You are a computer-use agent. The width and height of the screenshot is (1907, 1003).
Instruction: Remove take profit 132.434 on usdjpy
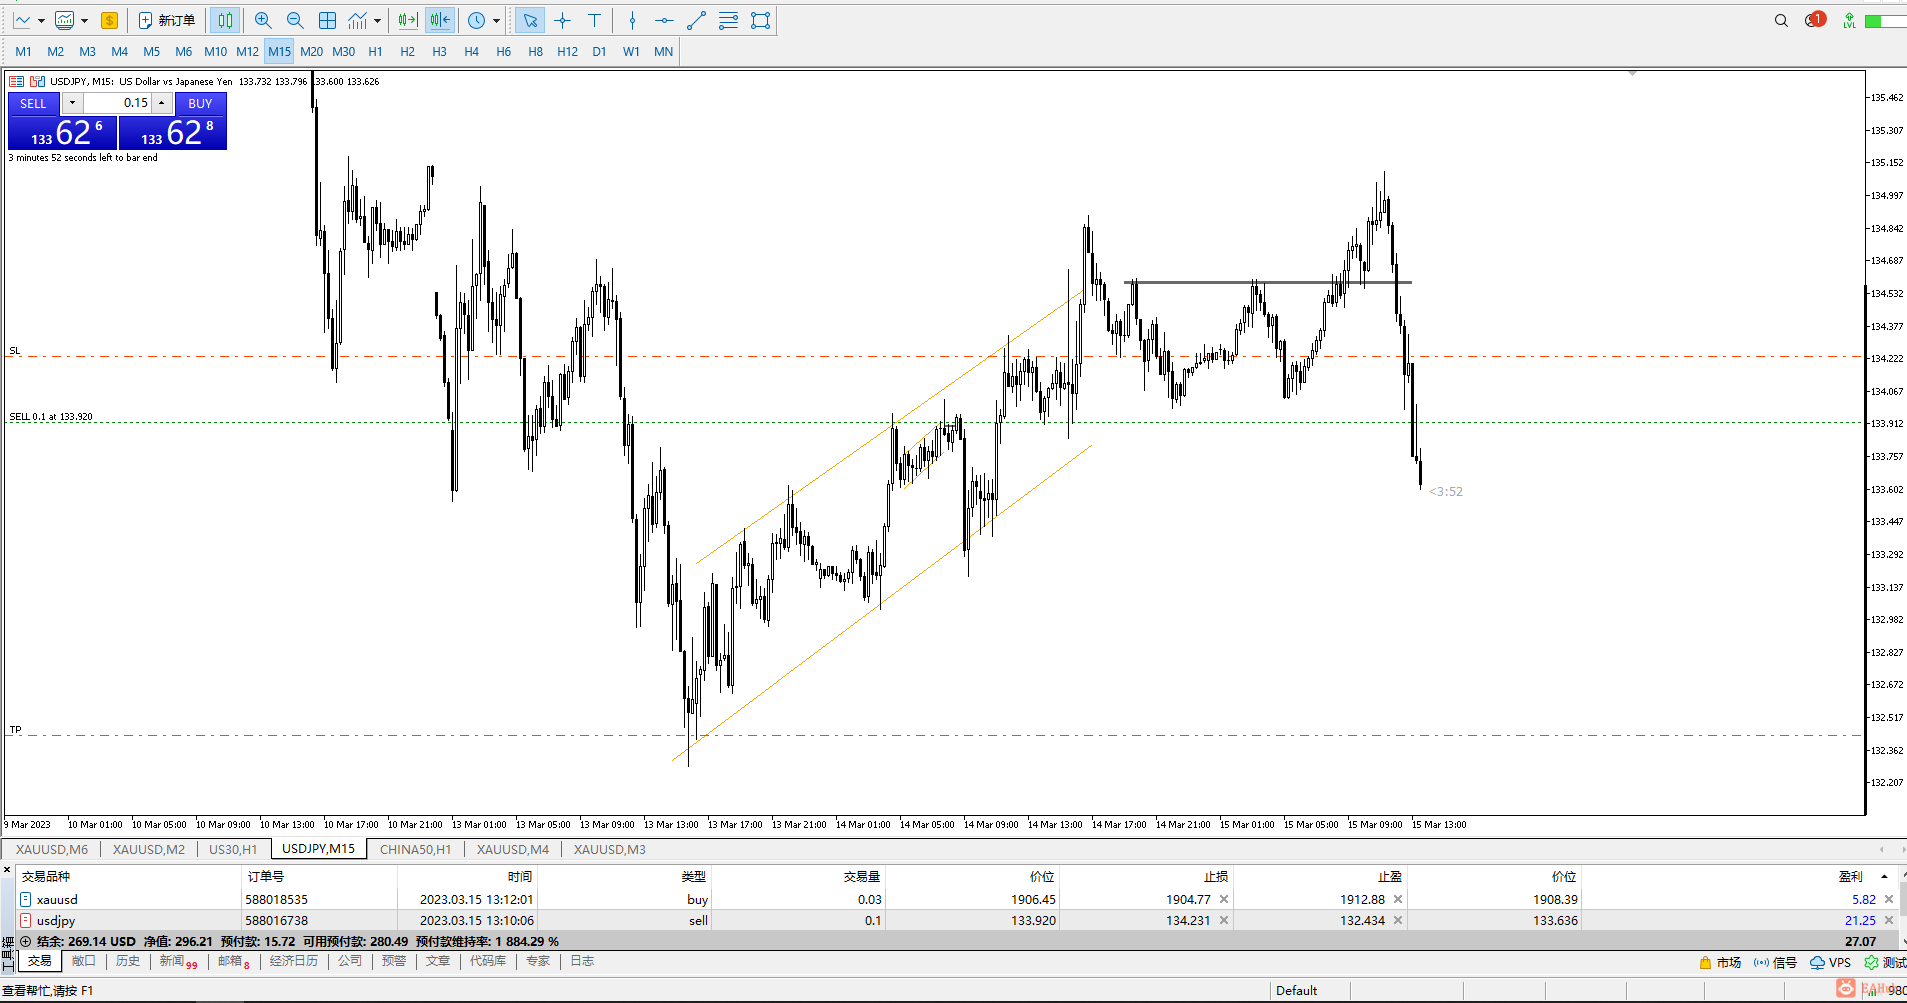(x=1398, y=920)
